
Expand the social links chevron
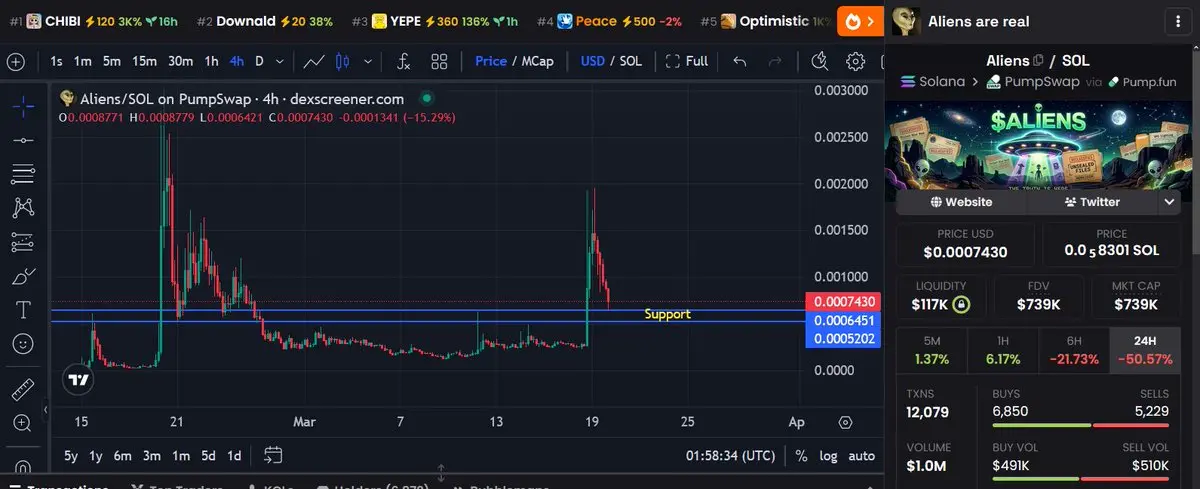pos(1169,201)
